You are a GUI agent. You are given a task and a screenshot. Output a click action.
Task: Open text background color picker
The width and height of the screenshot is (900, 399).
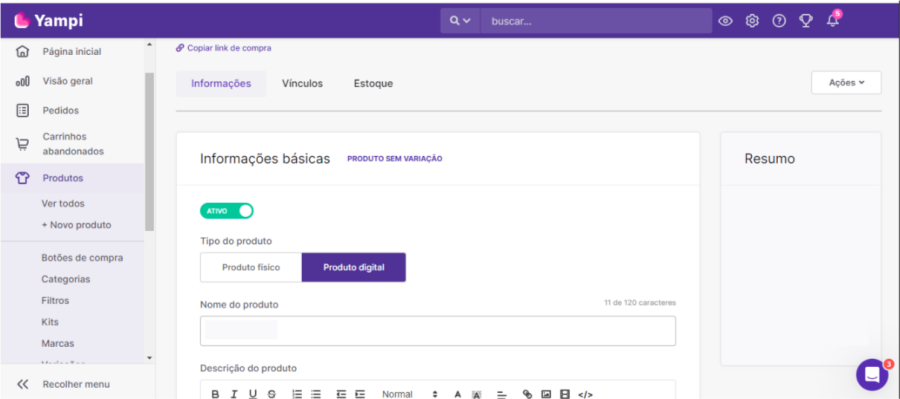[476, 394]
